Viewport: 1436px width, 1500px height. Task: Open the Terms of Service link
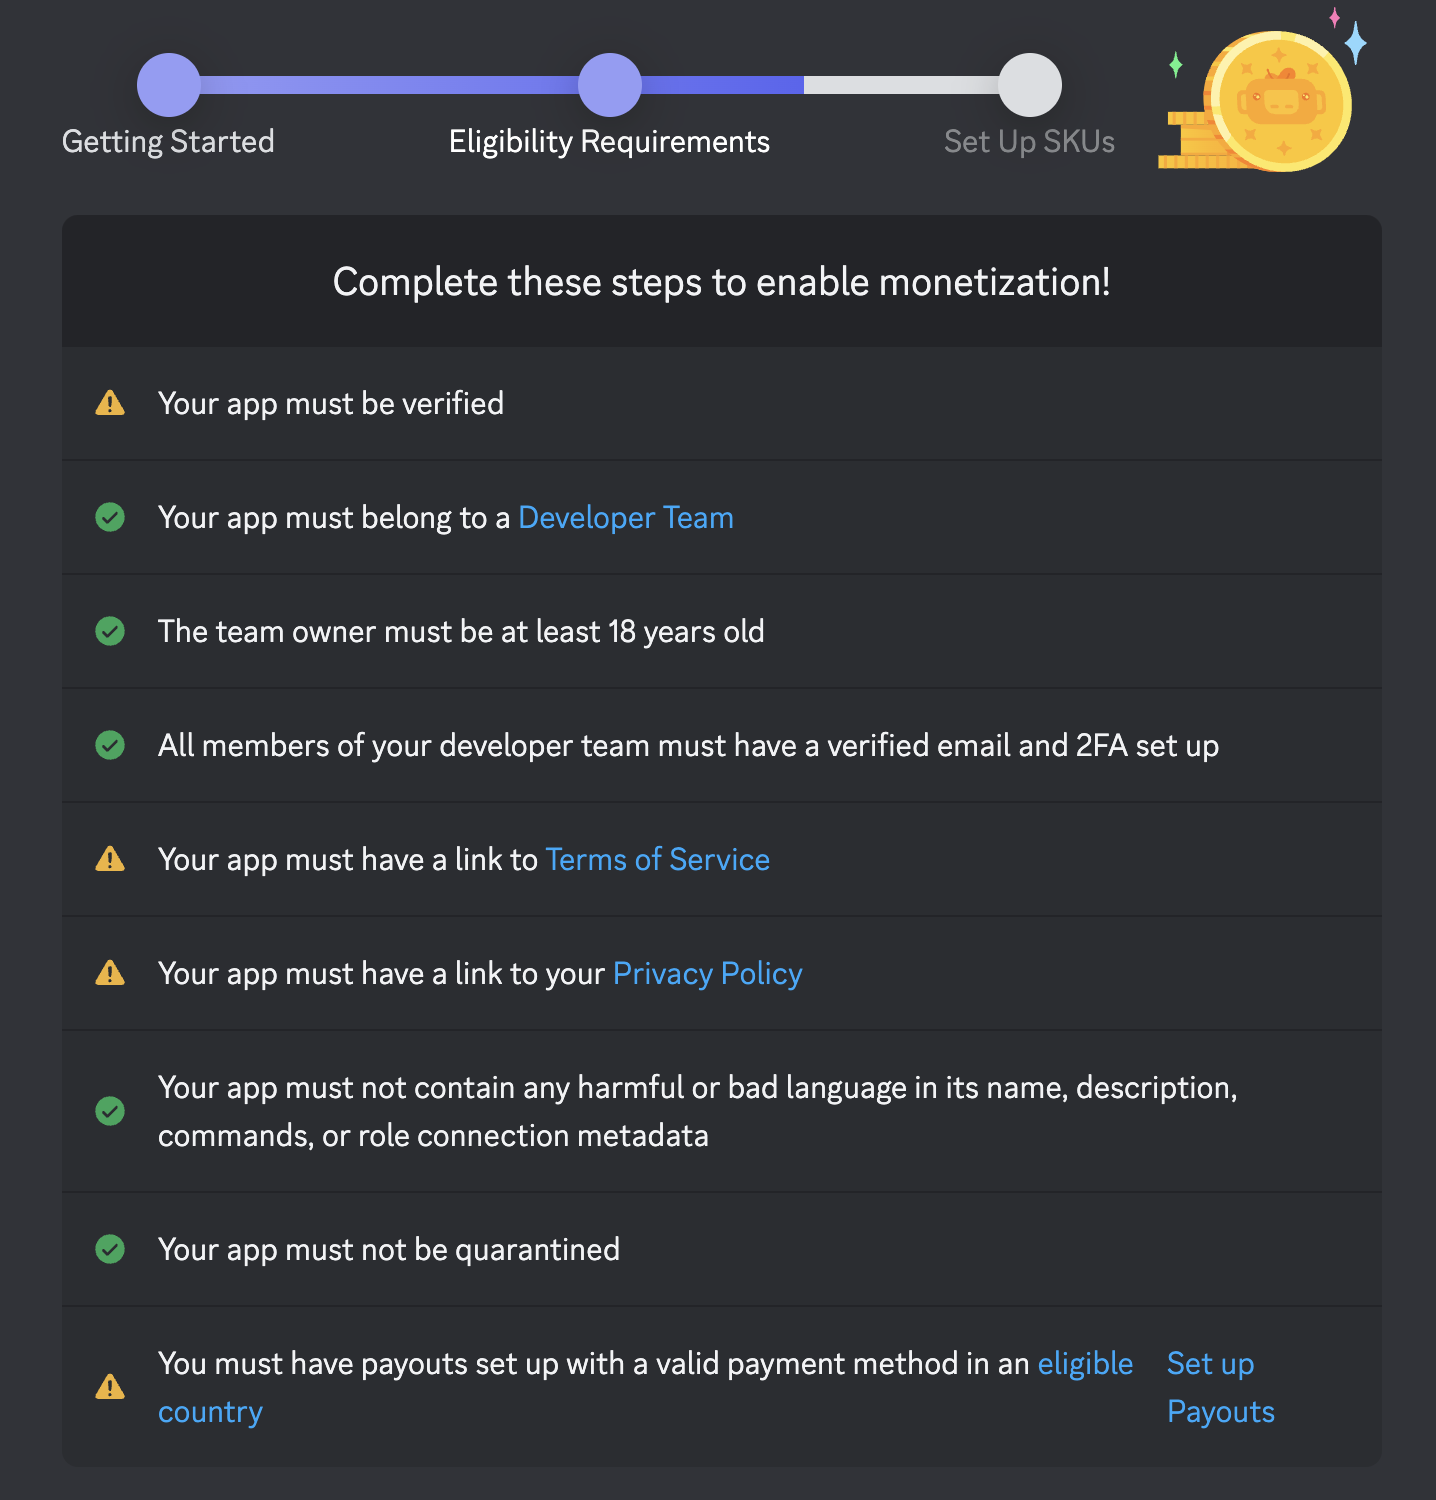pos(658,859)
